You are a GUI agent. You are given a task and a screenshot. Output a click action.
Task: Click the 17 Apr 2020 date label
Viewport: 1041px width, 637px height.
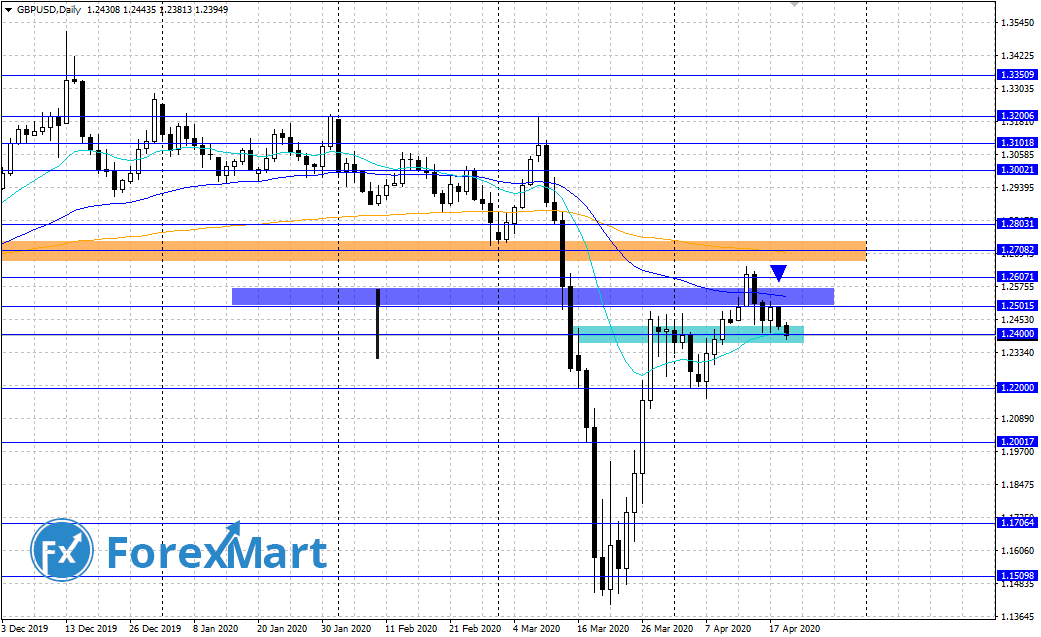(795, 629)
